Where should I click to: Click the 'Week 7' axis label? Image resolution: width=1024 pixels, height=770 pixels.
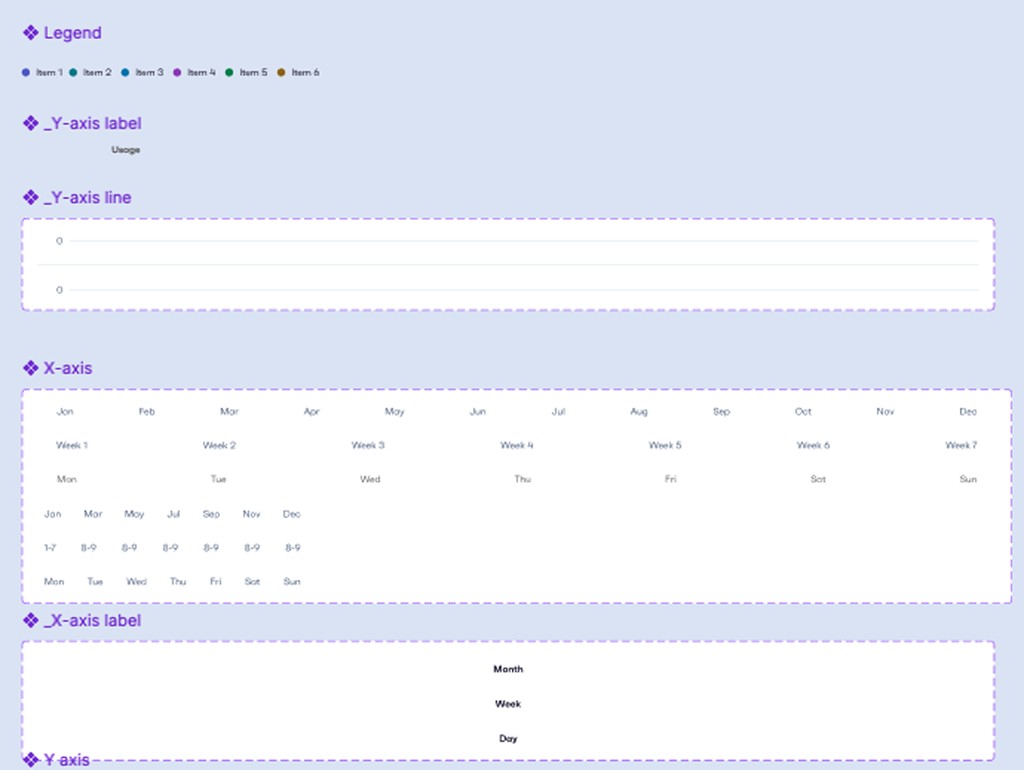[961, 445]
